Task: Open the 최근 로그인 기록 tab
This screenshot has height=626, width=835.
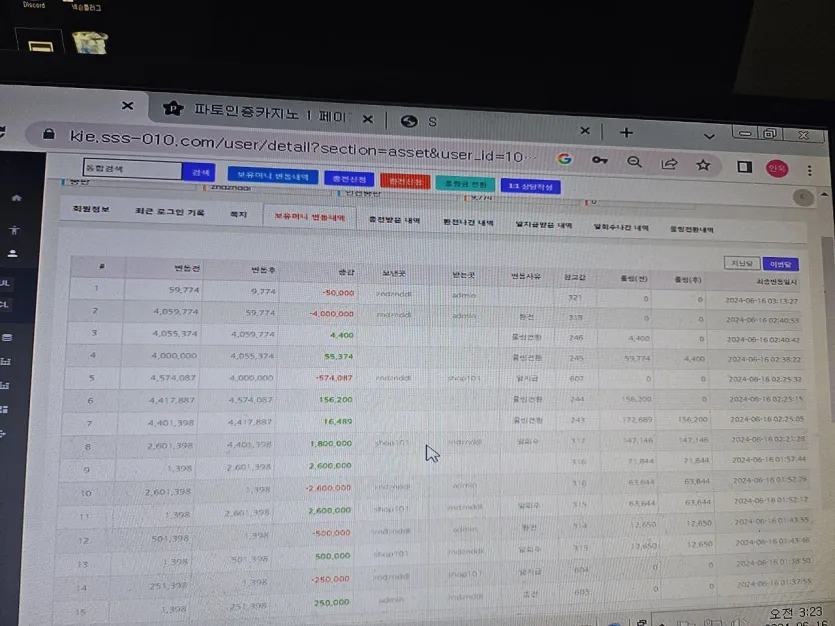Action: tap(169, 211)
